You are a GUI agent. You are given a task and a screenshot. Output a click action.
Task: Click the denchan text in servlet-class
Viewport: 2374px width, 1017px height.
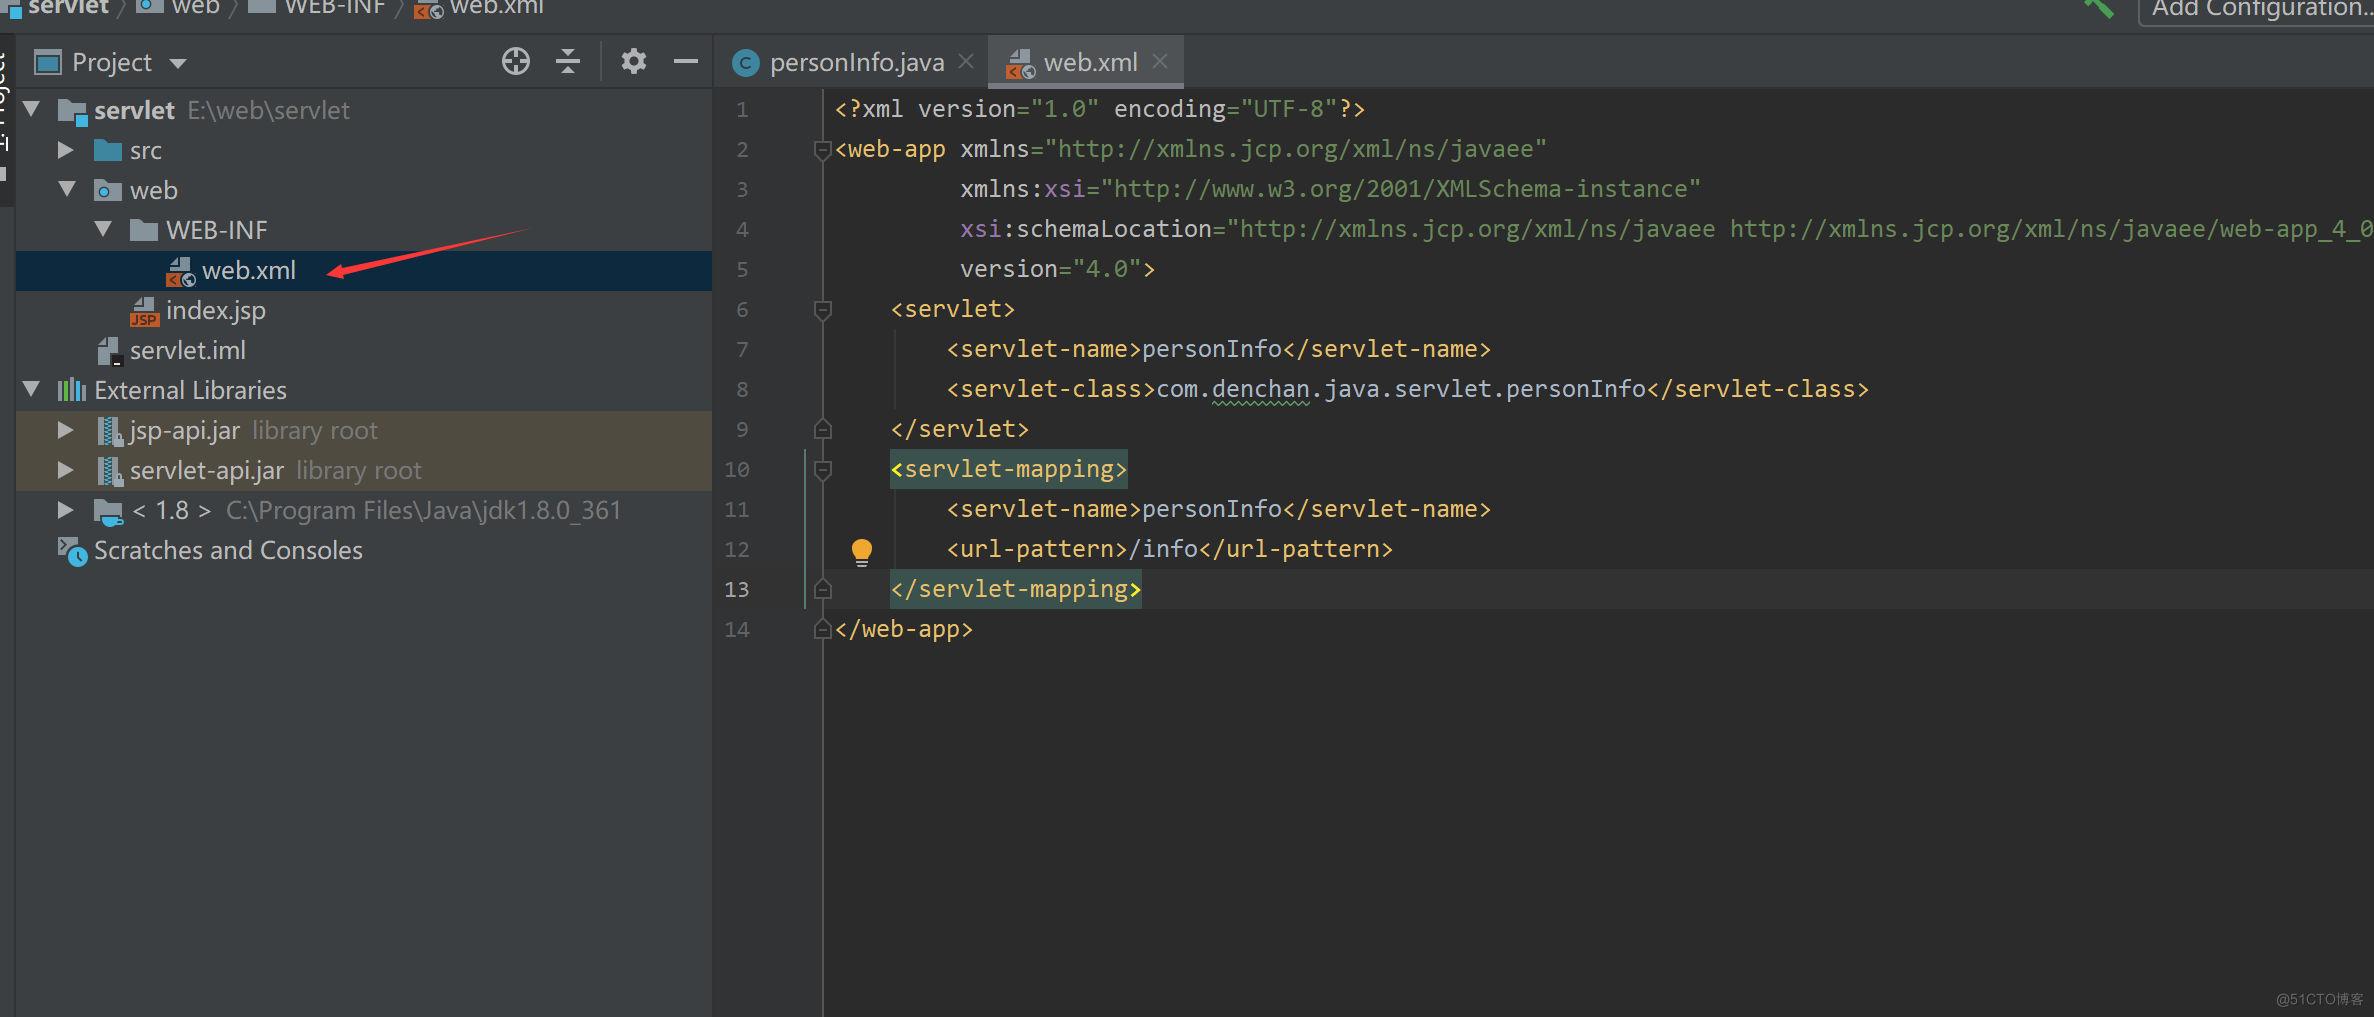(x=1260, y=389)
